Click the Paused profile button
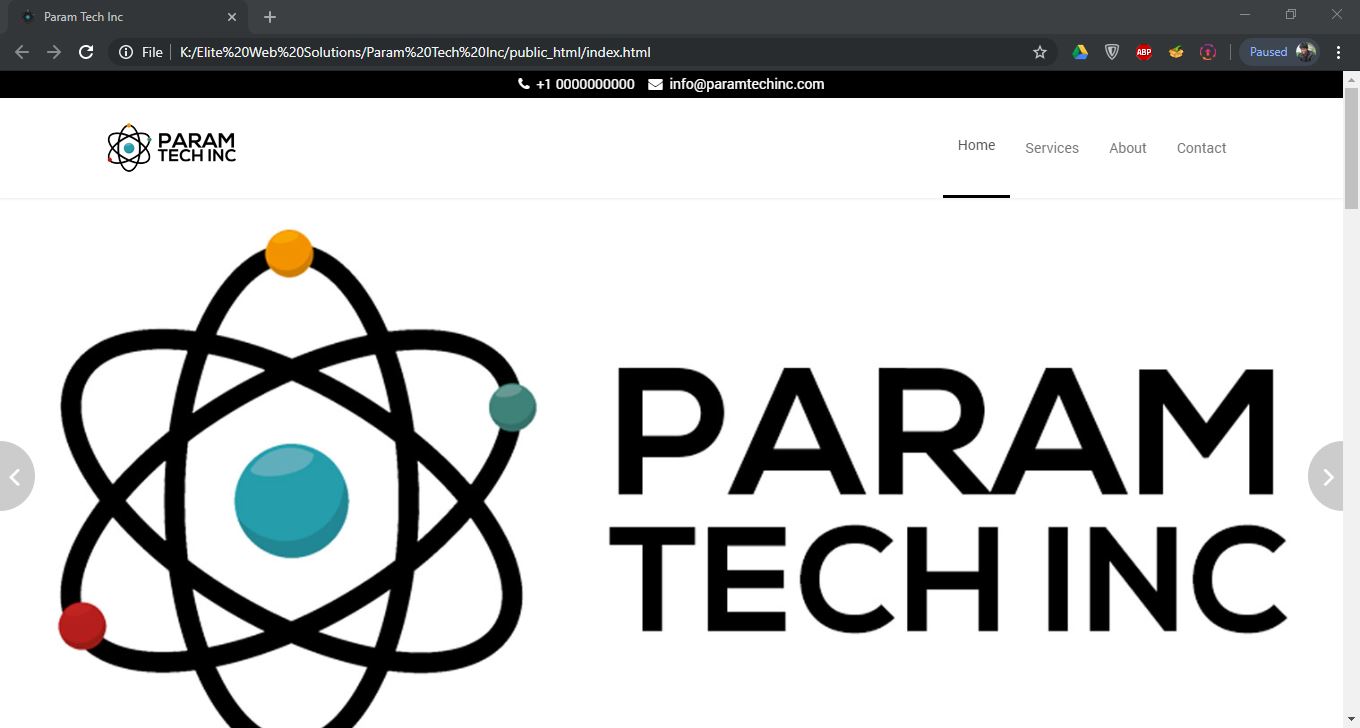Screen dimensions: 1360x728 [x=1280, y=52]
